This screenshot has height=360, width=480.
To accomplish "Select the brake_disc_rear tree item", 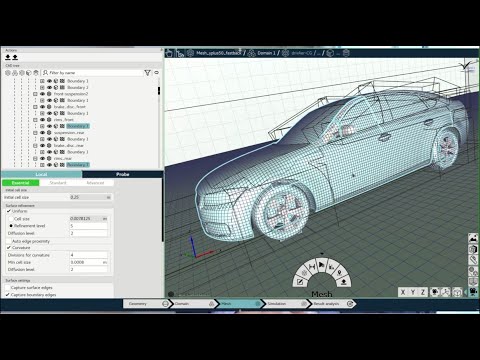I will 69,146.
